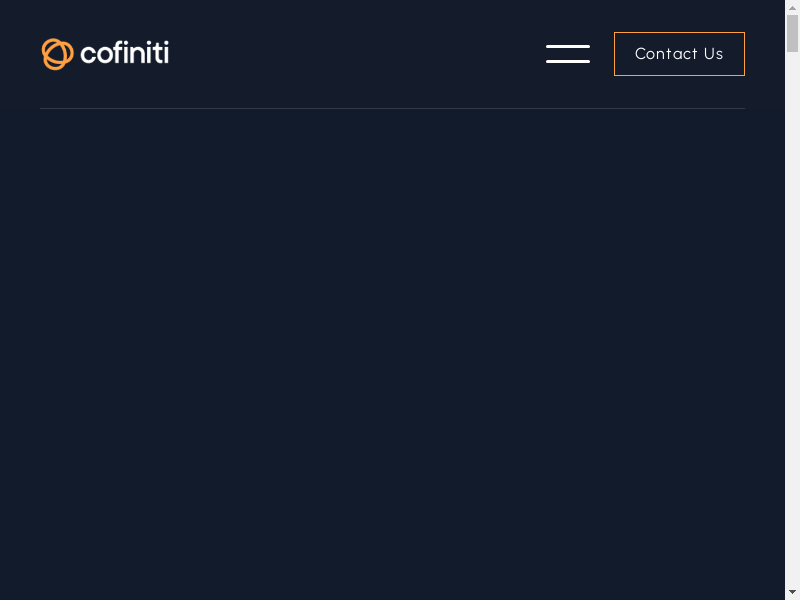
Task: Open contact page from header button
Action: click(x=679, y=54)
